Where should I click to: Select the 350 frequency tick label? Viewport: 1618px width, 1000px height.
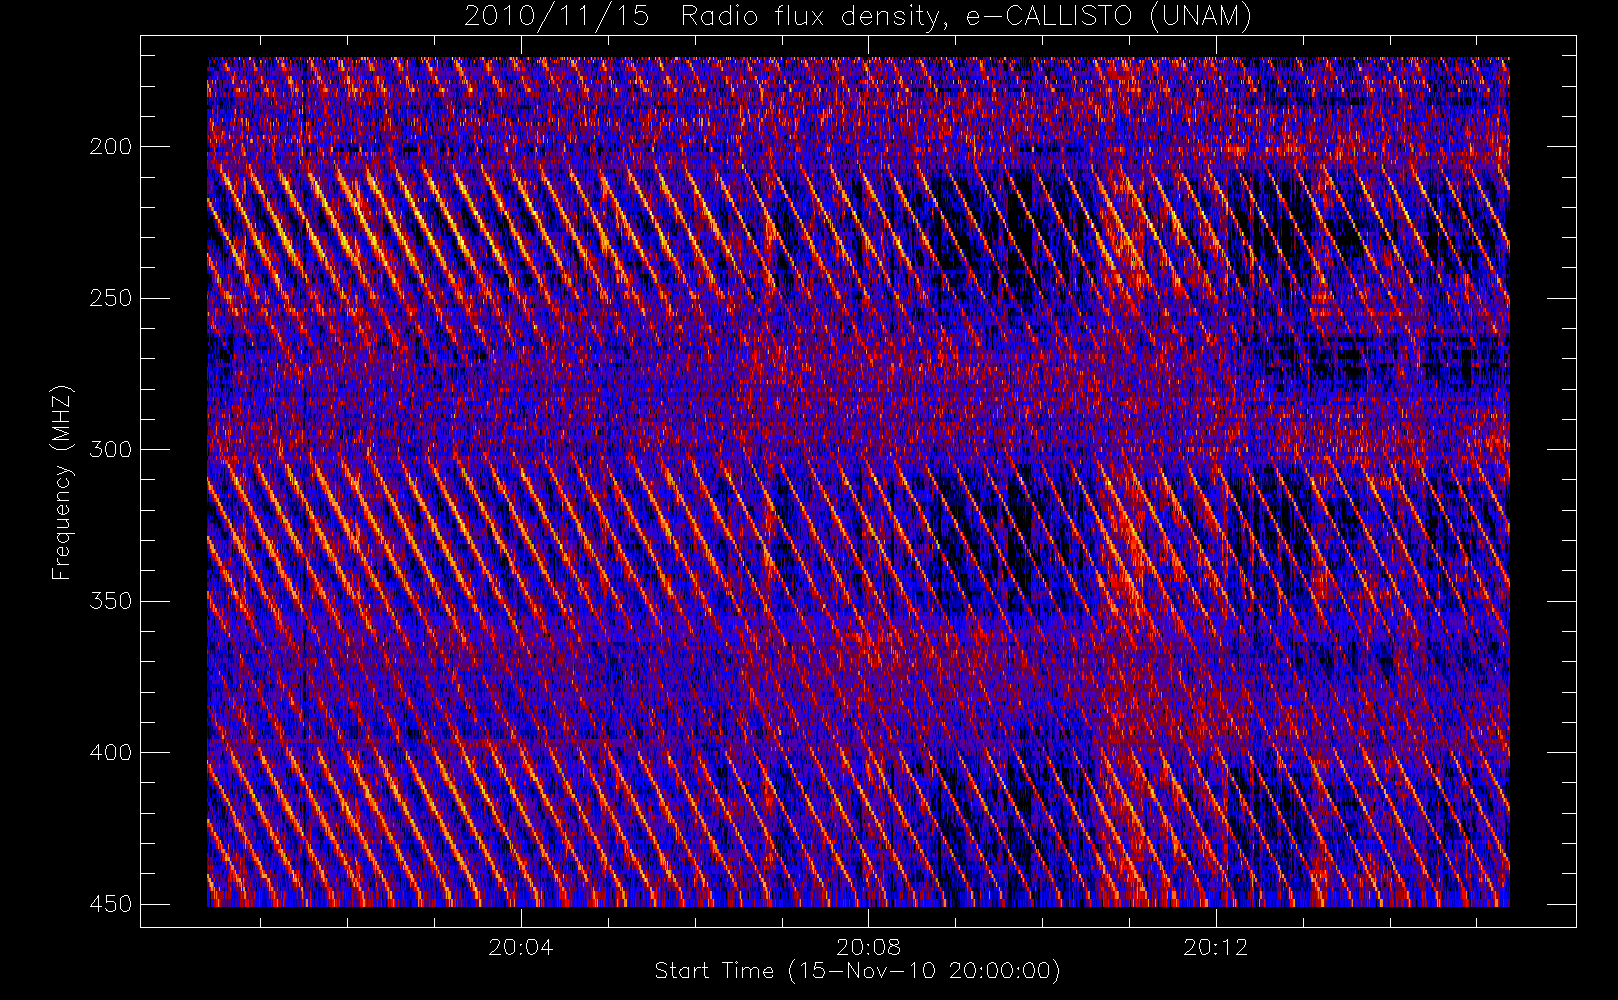[x=111, y=601]
